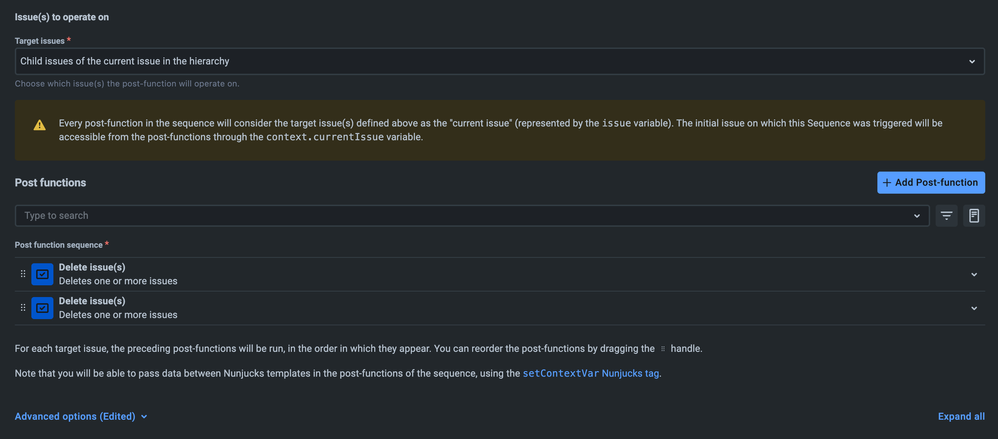Viewport: 998px width, 439px height.
Task: Grab the second Delete issue(s) drag handle
Action: pos(23,308)
